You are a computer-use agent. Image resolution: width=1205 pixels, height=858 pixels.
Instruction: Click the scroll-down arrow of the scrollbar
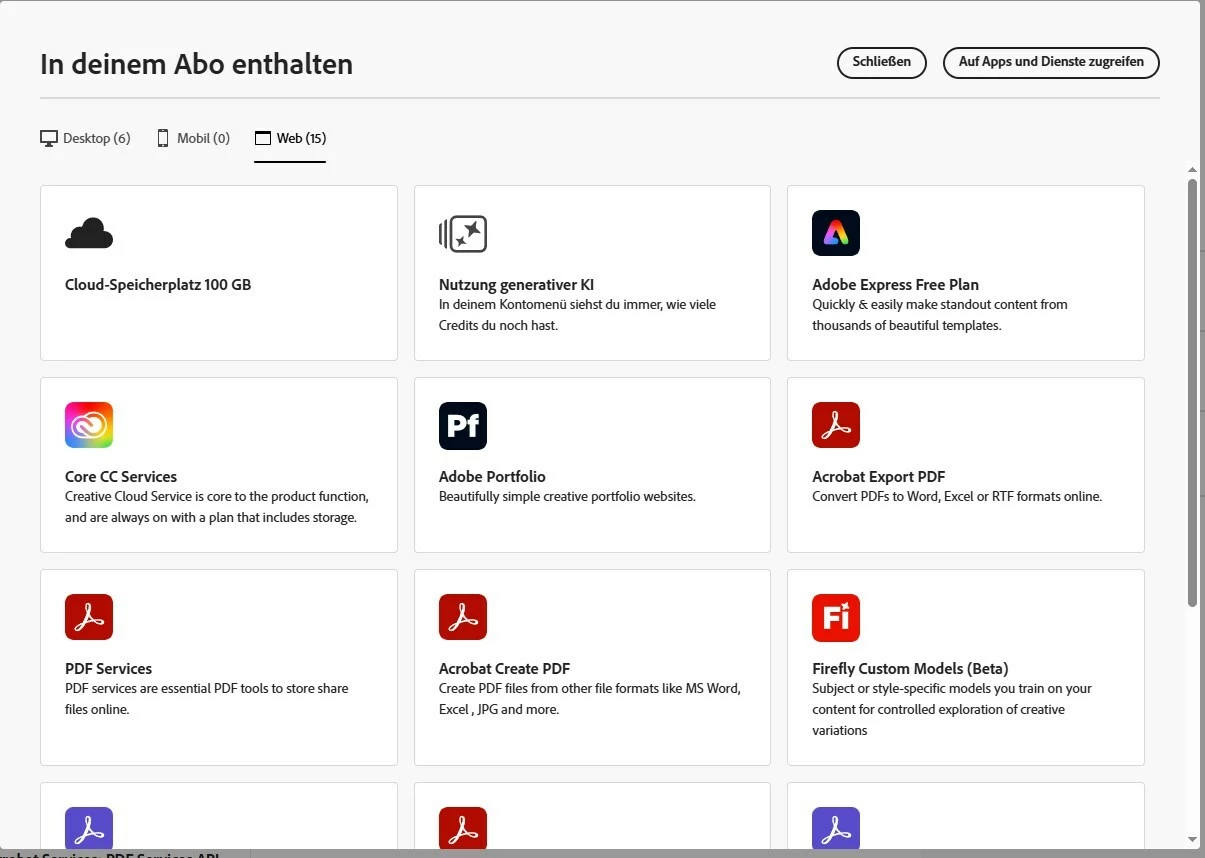[x=1192, y=839]
